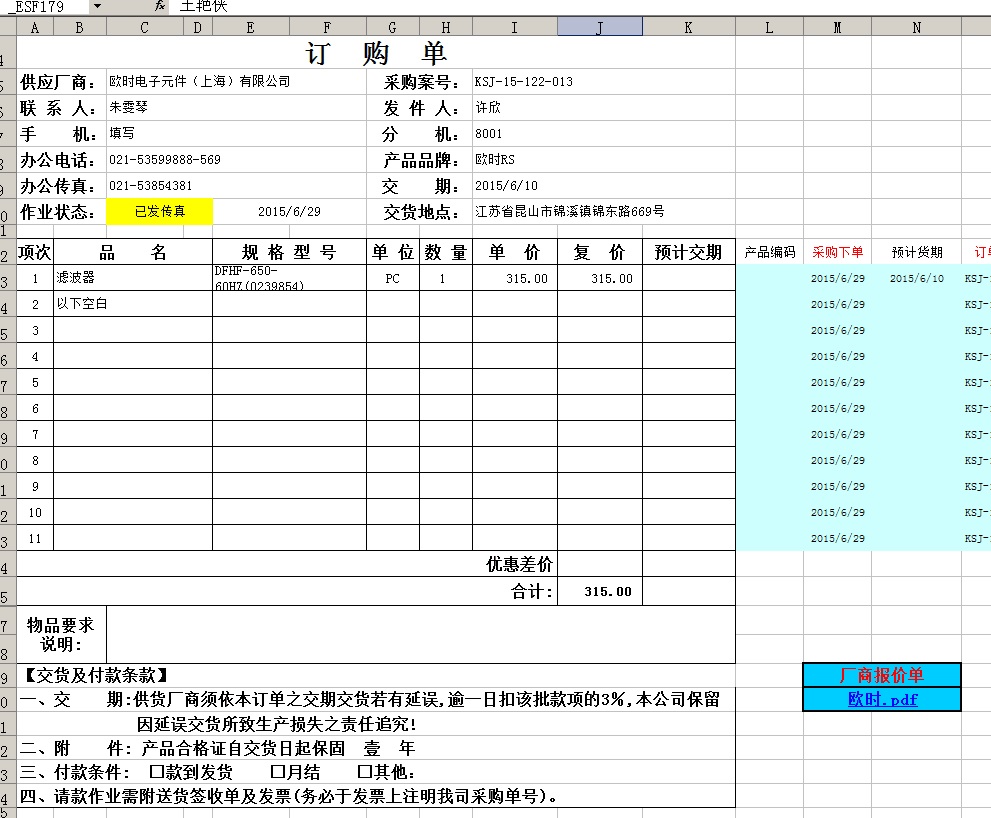This screenshot has height=818, width=991.
Task: Check the 款到发货 payment checkbox
Action: [x=155, y=773]
